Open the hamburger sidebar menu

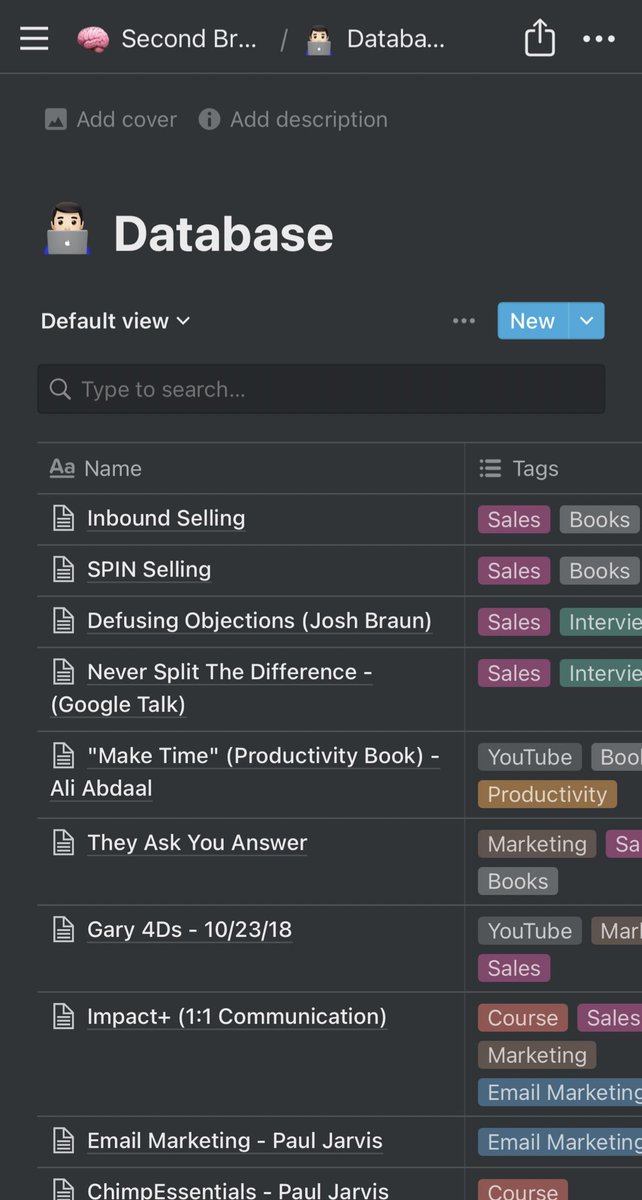pyautogui.click(x=34, y=39)
